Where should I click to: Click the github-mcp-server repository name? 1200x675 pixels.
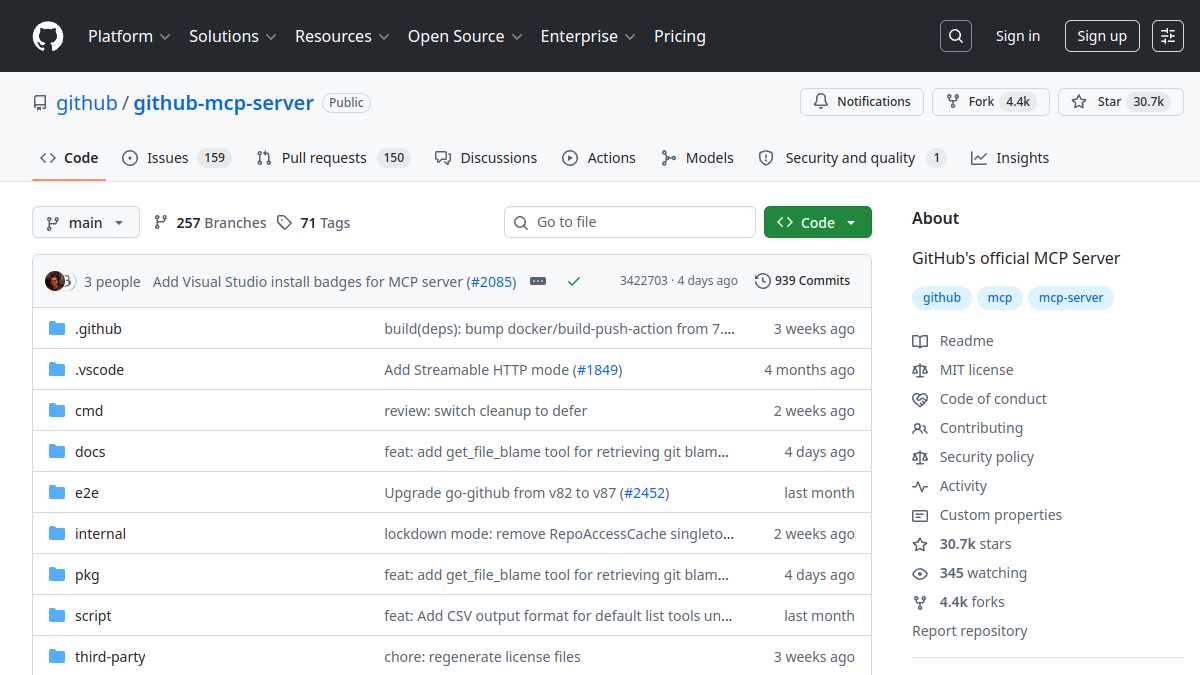[224, 103]
